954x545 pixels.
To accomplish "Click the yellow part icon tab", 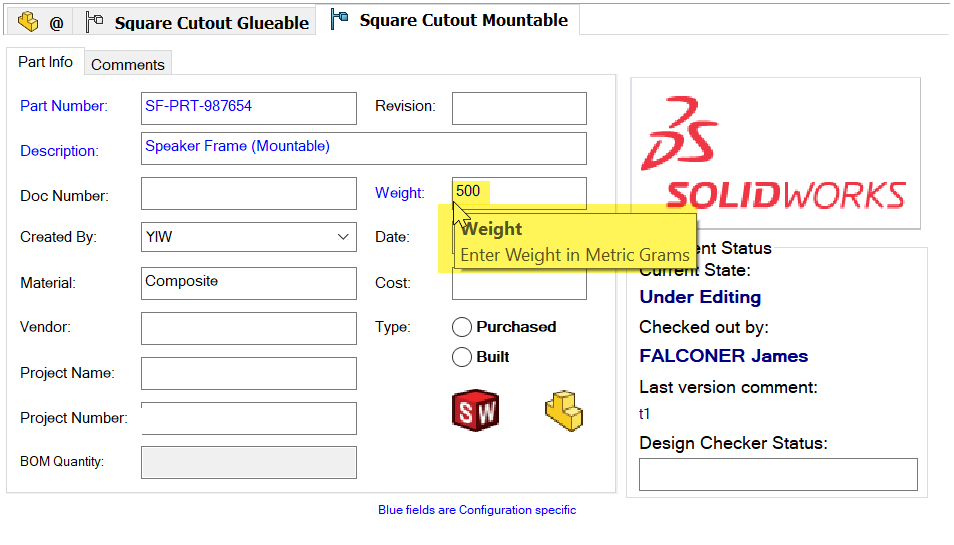I will (x=27, y=23).
